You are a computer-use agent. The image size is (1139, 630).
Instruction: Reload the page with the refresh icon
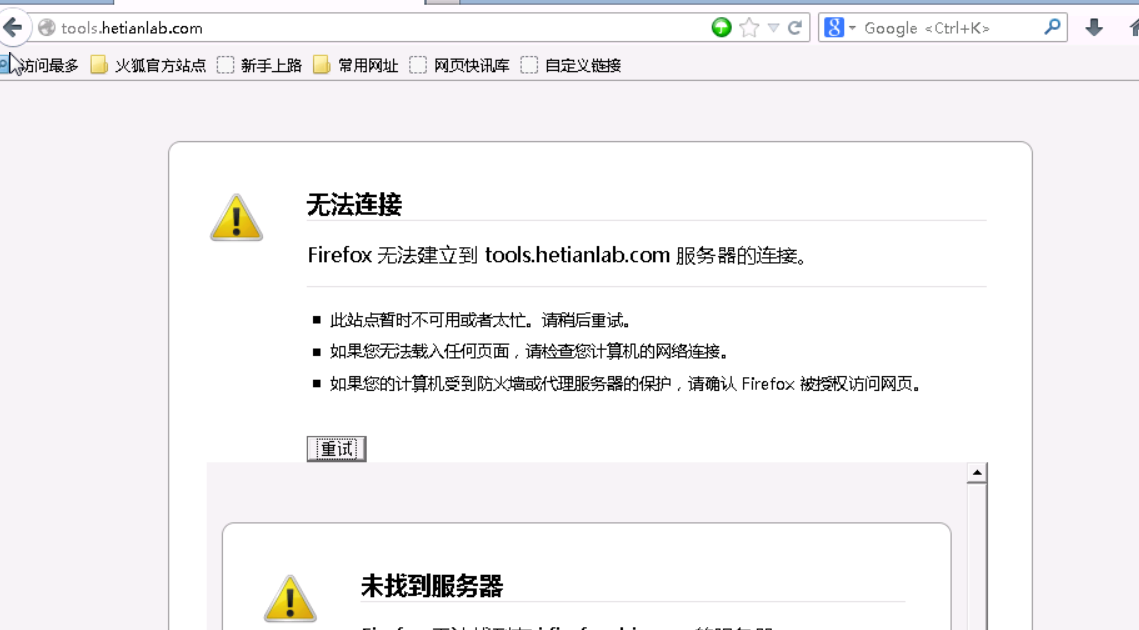click(x=795, y=28)
